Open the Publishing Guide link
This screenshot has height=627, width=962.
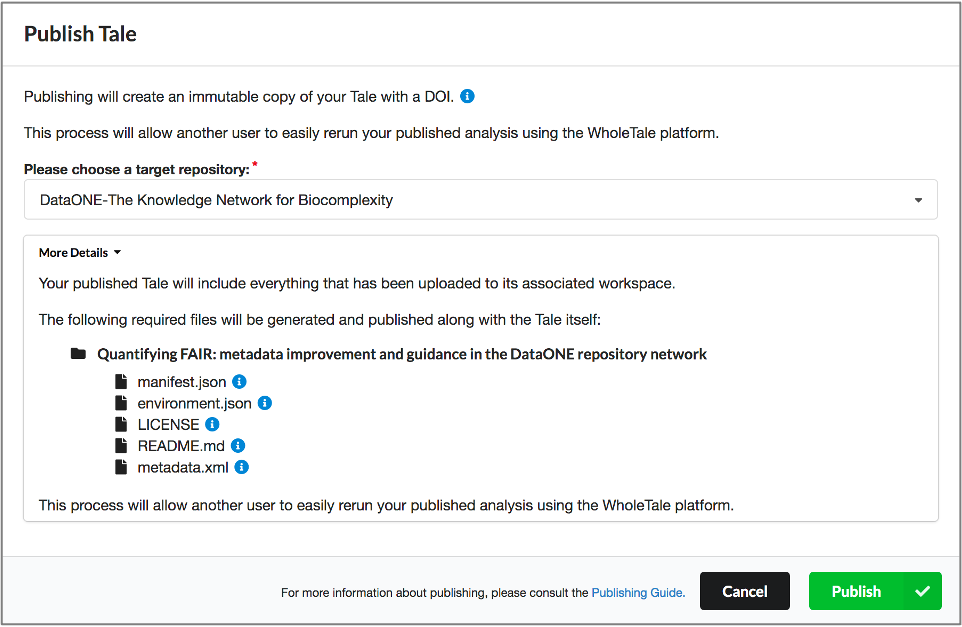coord(638,593)
